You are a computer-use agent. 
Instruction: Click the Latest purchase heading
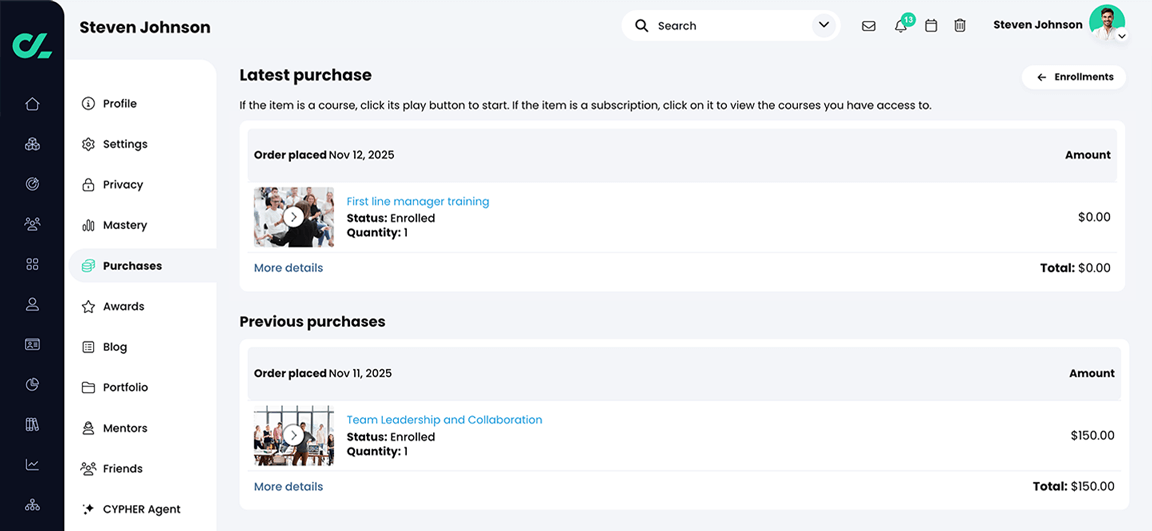[x=306, y=75]
